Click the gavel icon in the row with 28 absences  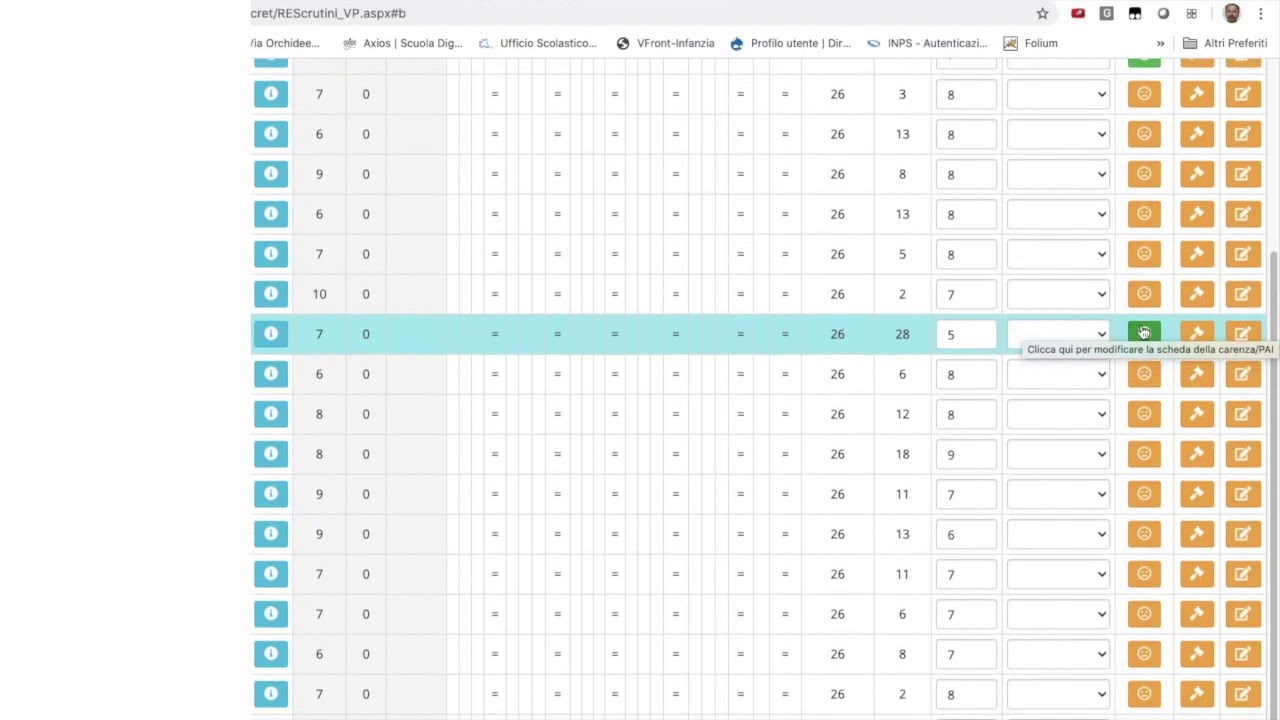(1197, 334)
